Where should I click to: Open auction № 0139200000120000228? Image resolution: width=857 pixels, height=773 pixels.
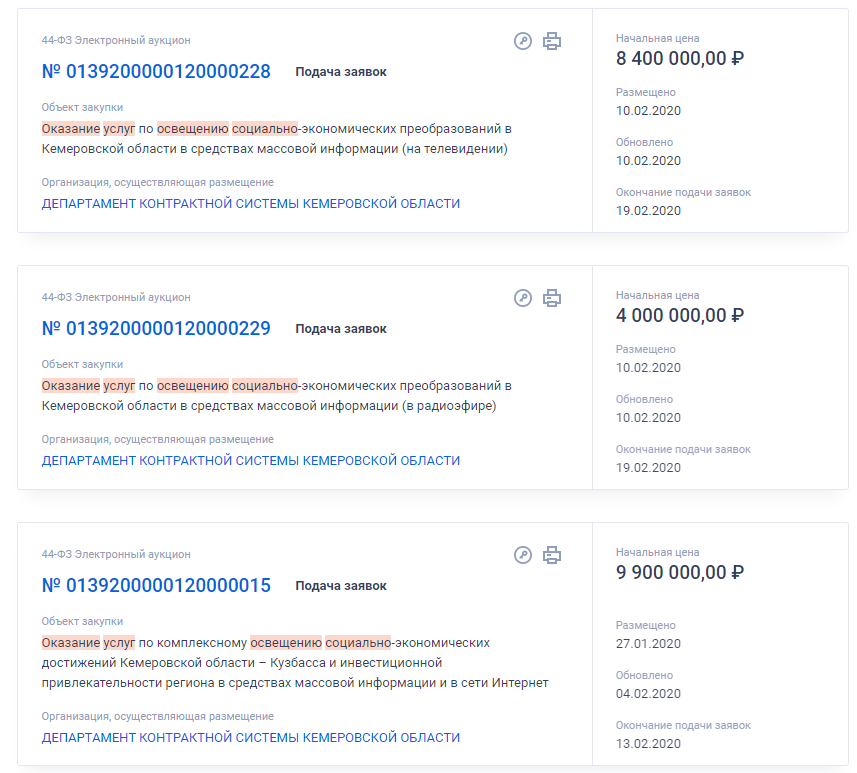point(156,72)
